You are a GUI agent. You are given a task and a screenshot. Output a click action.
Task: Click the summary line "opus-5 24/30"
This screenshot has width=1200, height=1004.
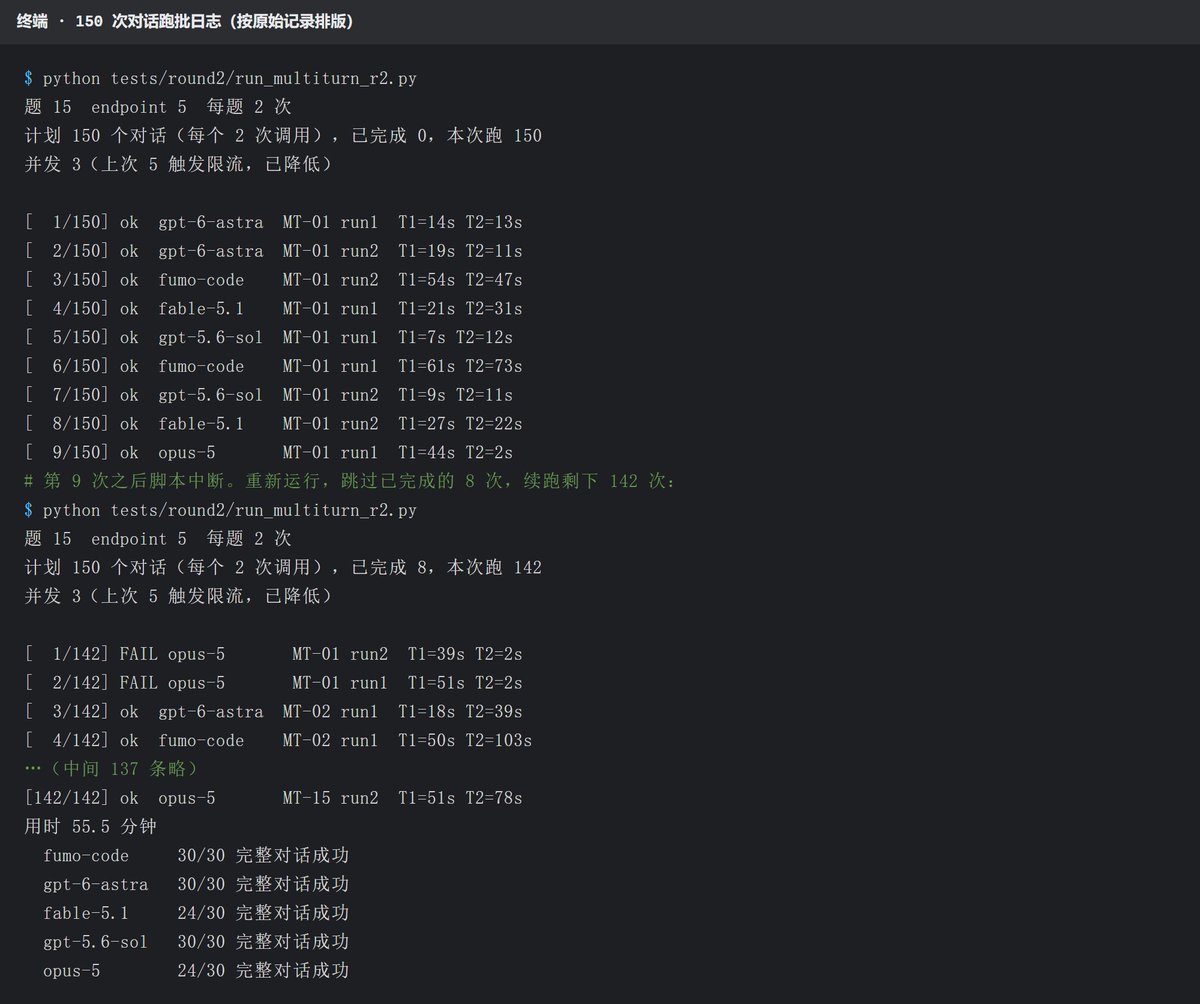click(196, 972)
